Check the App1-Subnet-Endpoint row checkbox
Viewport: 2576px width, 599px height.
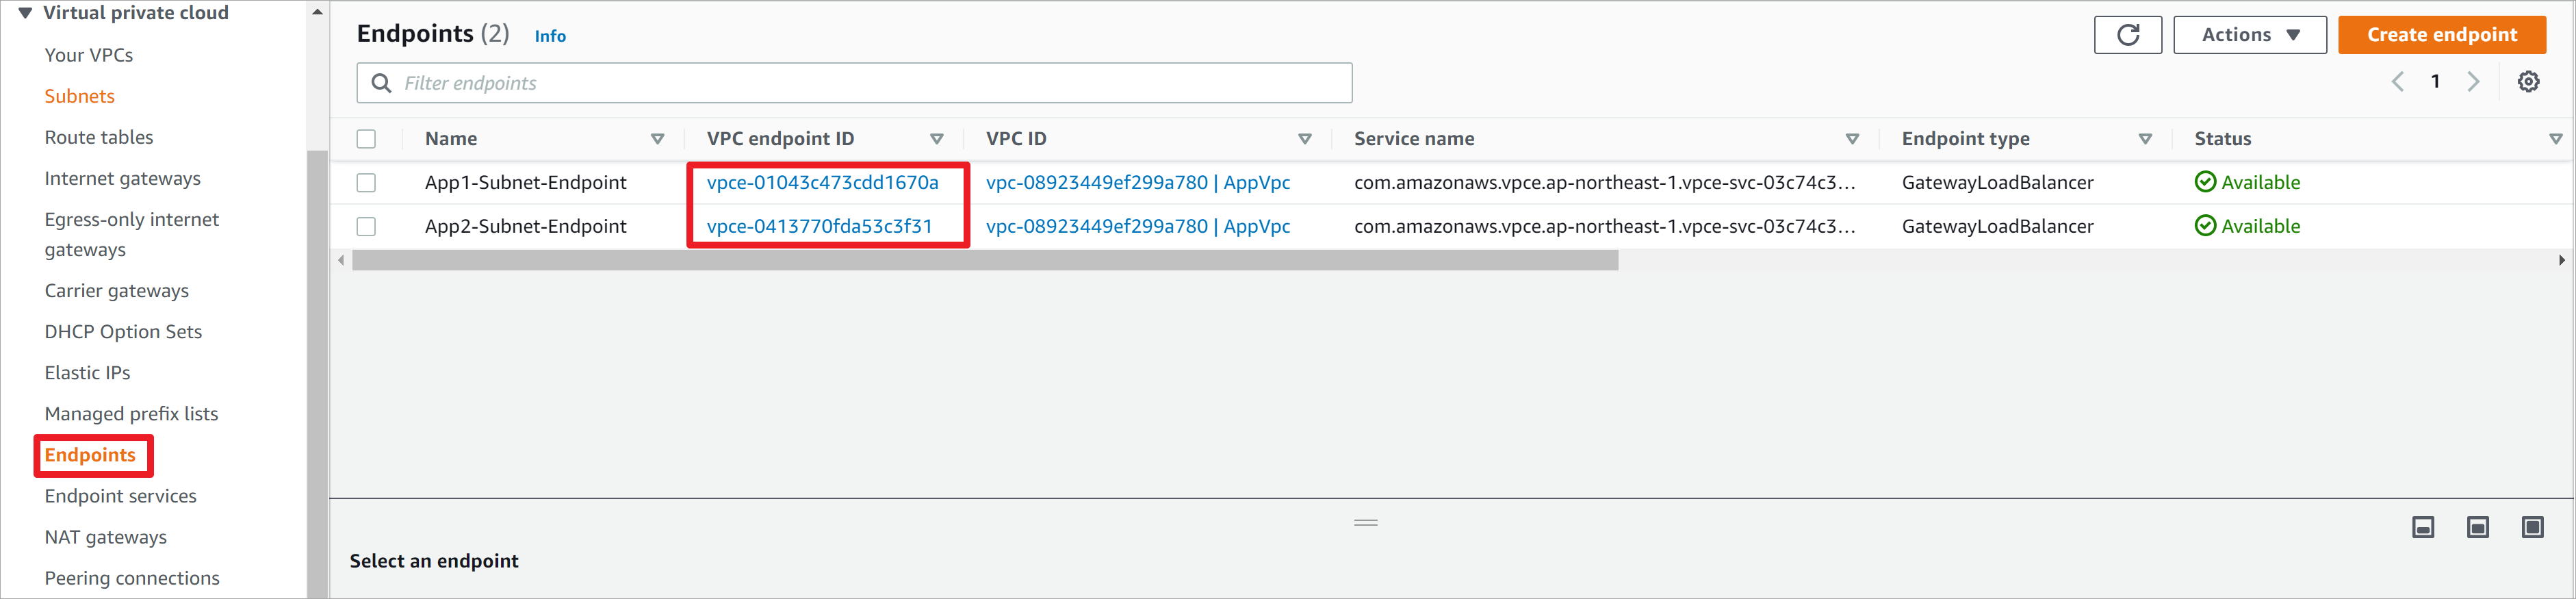click(366, 183)
